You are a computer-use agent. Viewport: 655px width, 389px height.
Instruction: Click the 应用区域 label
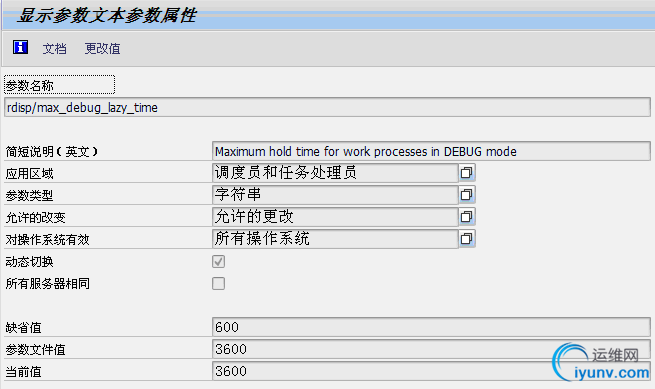point(29,173)
